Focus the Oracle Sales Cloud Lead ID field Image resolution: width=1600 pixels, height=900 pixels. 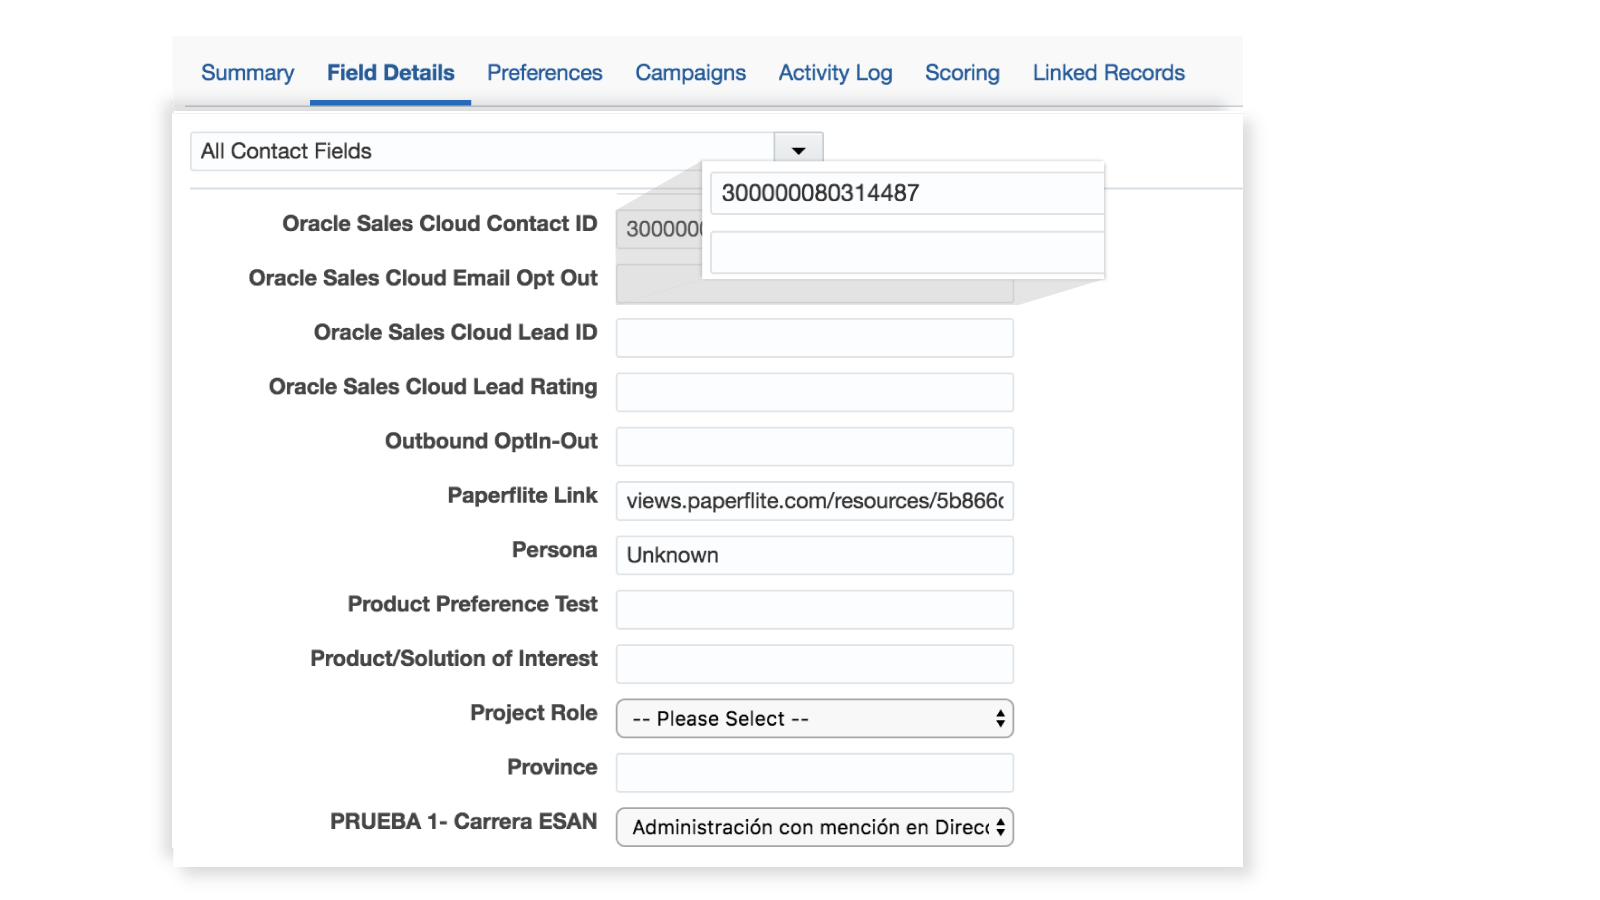pos(814,338)
